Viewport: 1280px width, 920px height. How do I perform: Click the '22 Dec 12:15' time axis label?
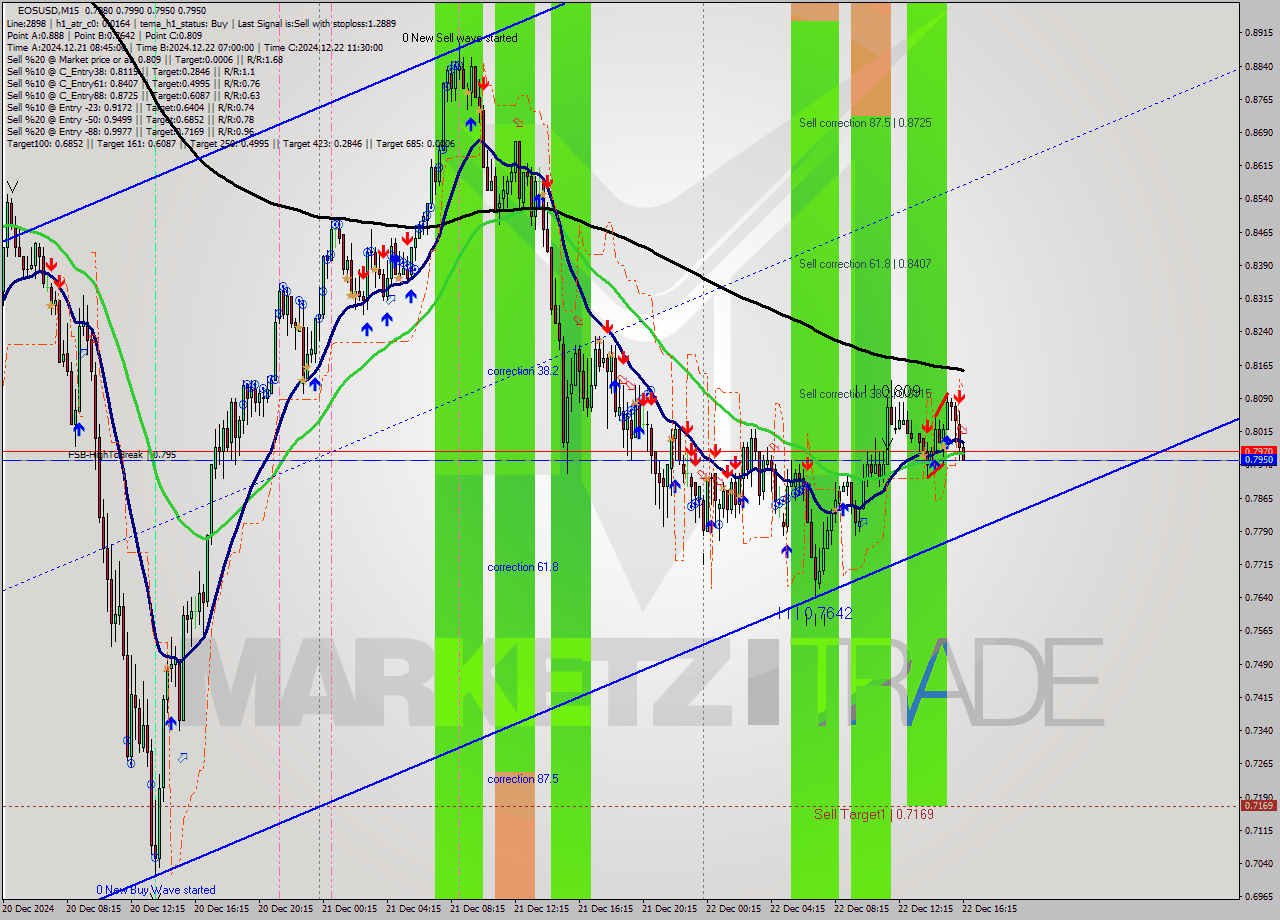tap(927, 910)
